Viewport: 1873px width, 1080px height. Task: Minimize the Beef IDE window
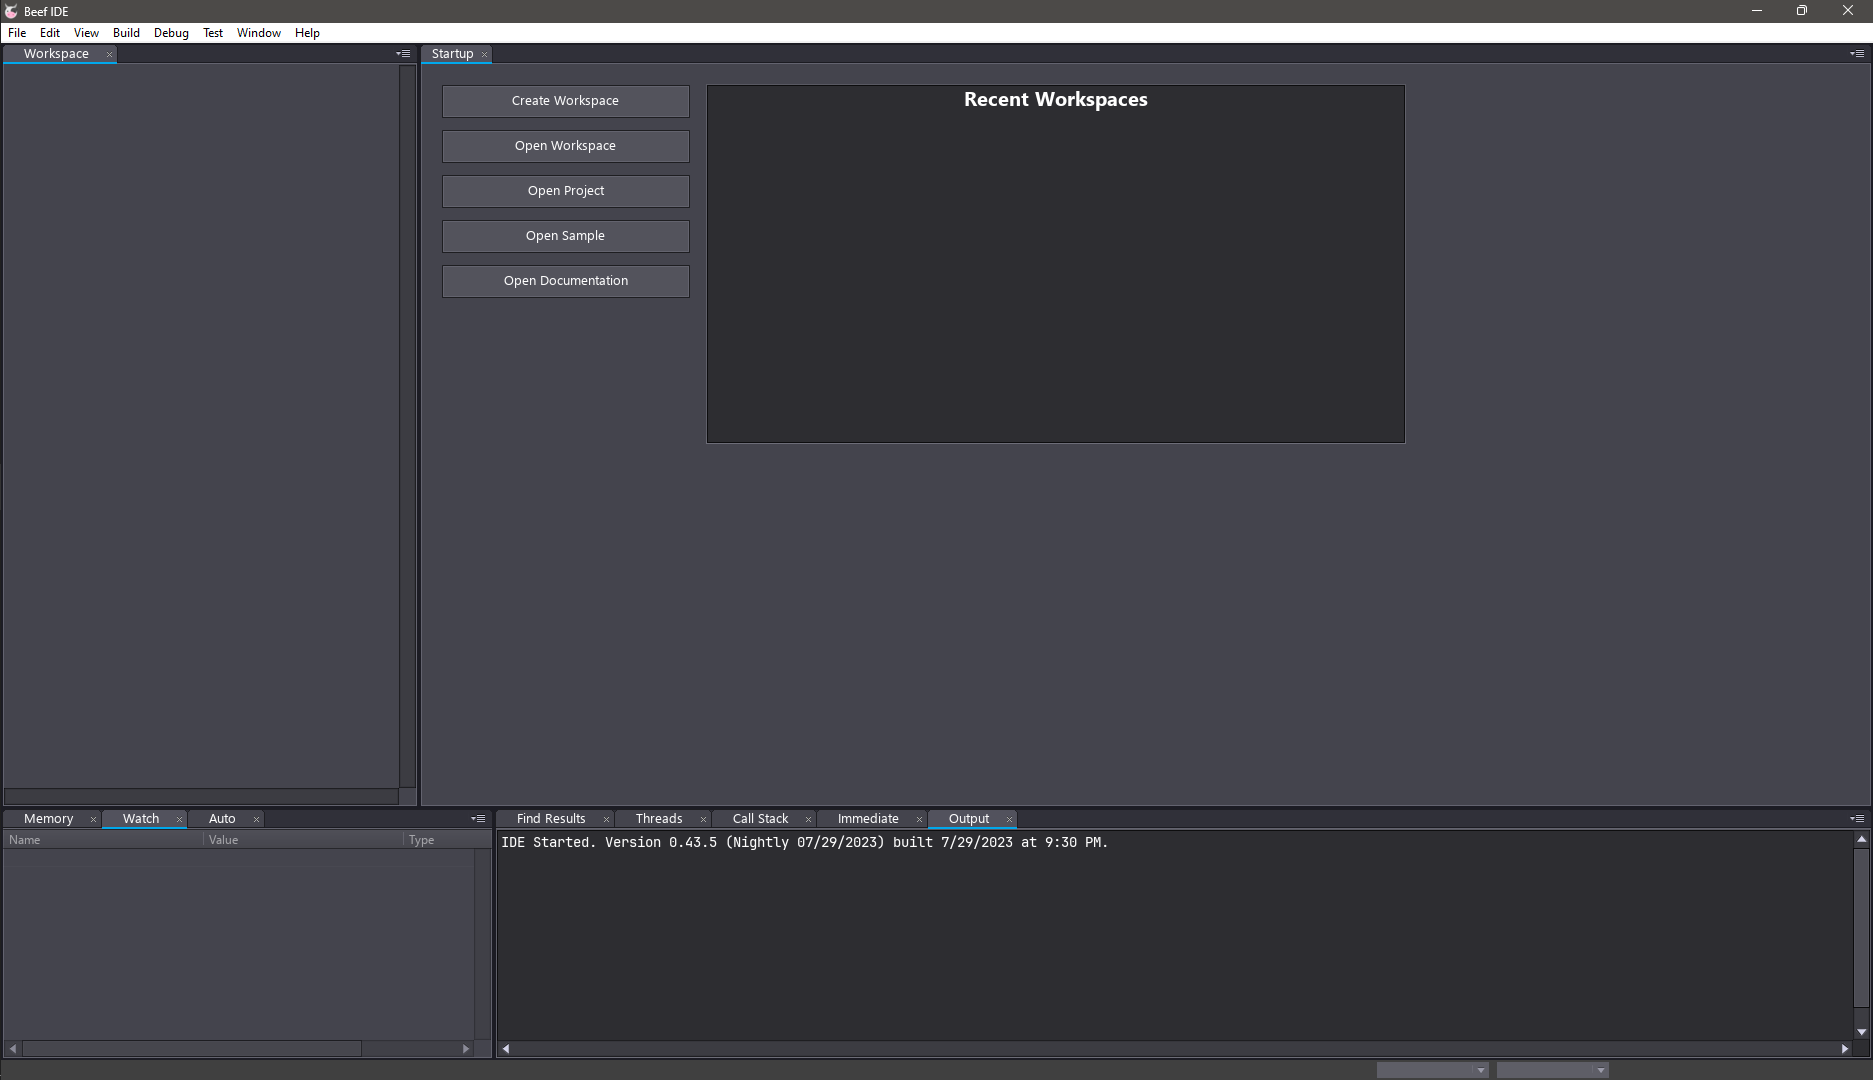point(1757,11)
